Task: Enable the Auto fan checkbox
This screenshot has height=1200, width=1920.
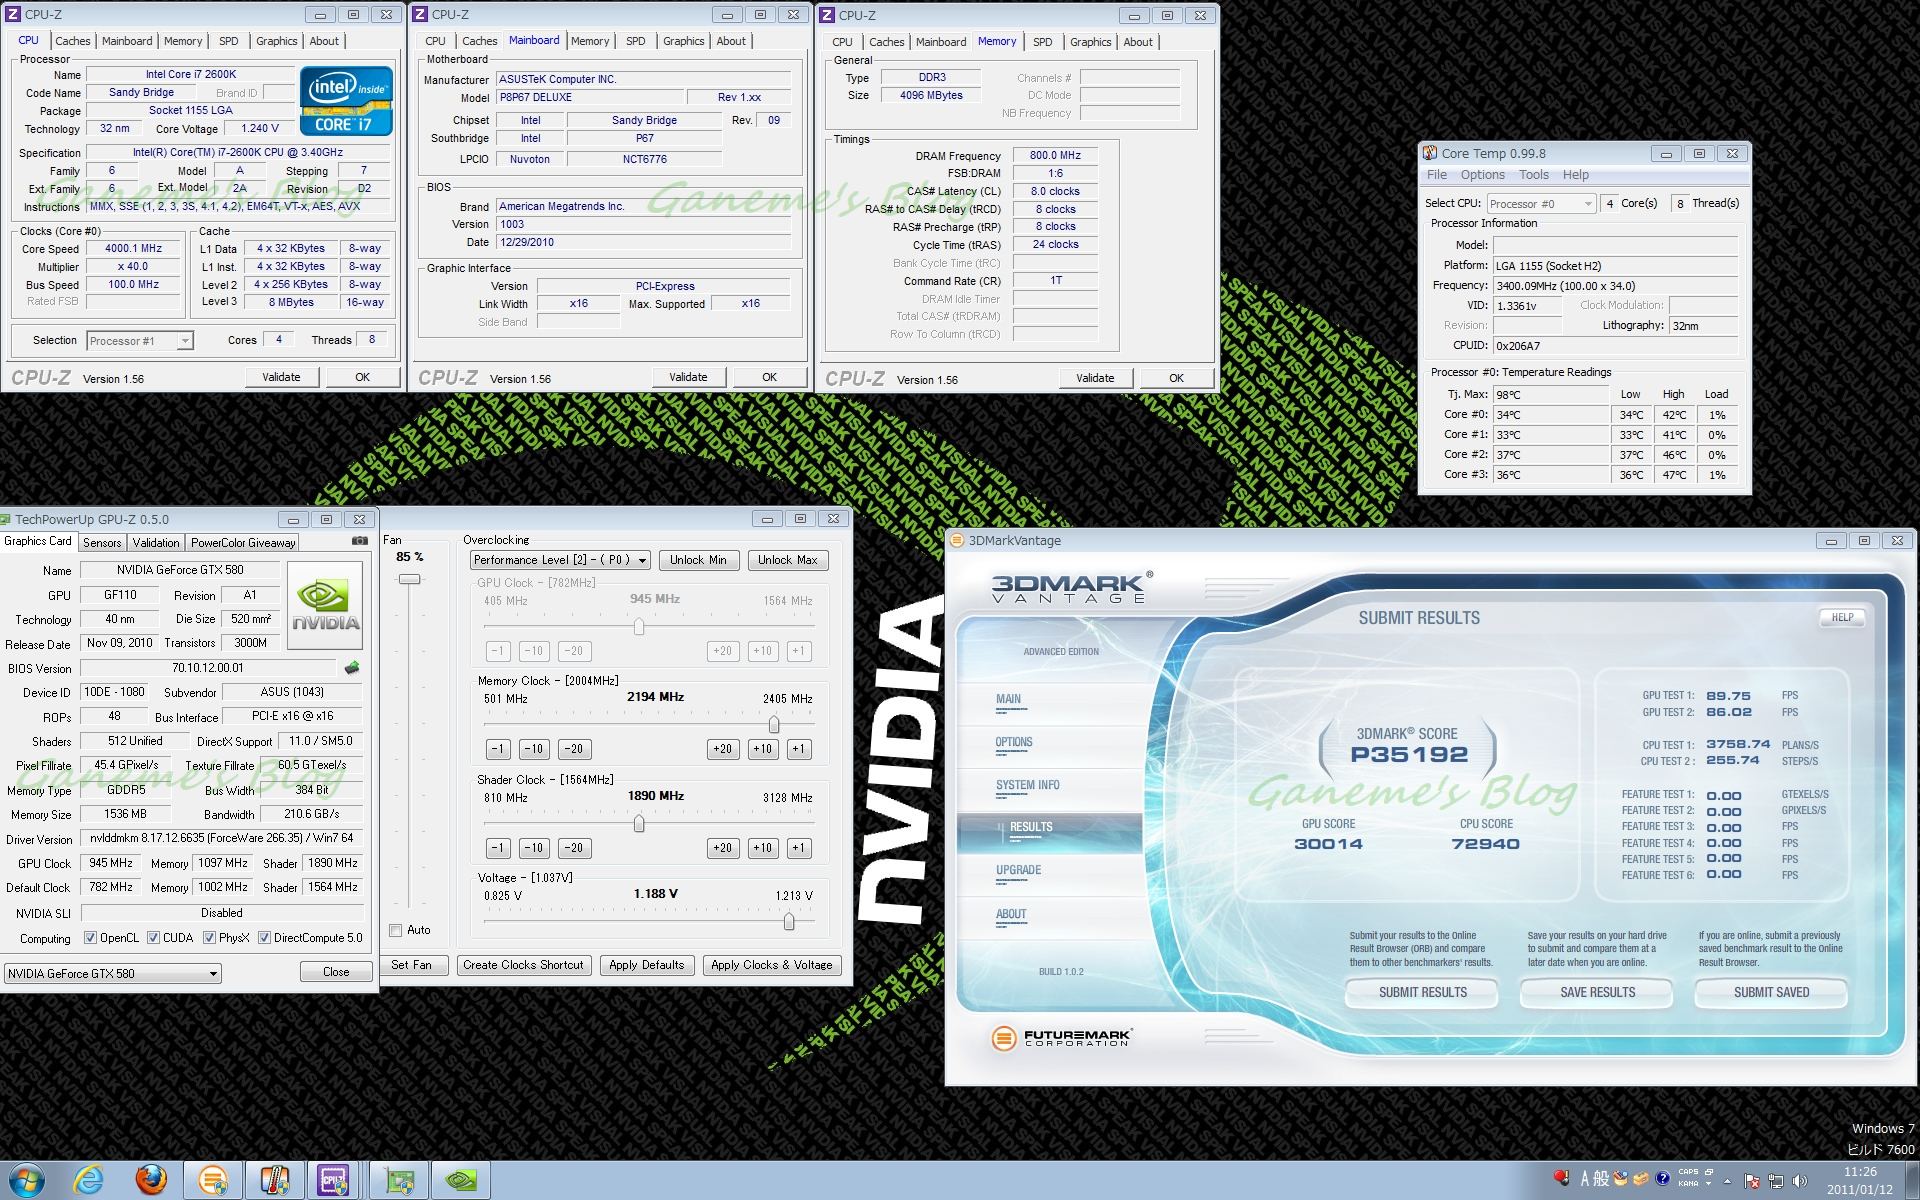Action: click(396, 930)
